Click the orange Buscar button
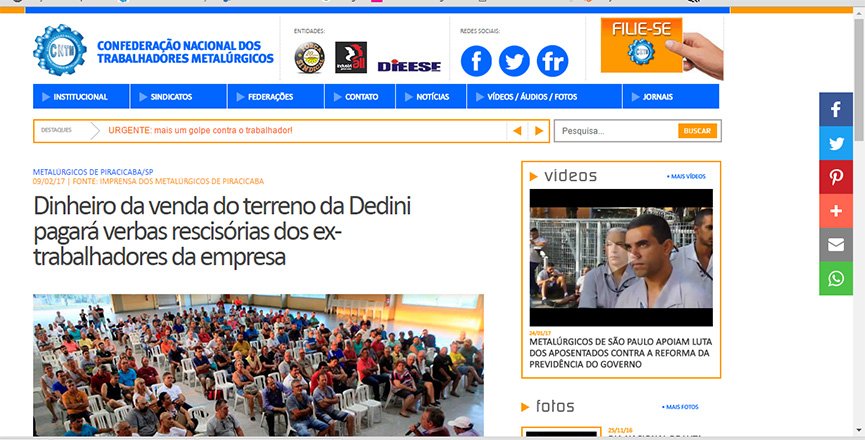865x440 pixels. 697,131
